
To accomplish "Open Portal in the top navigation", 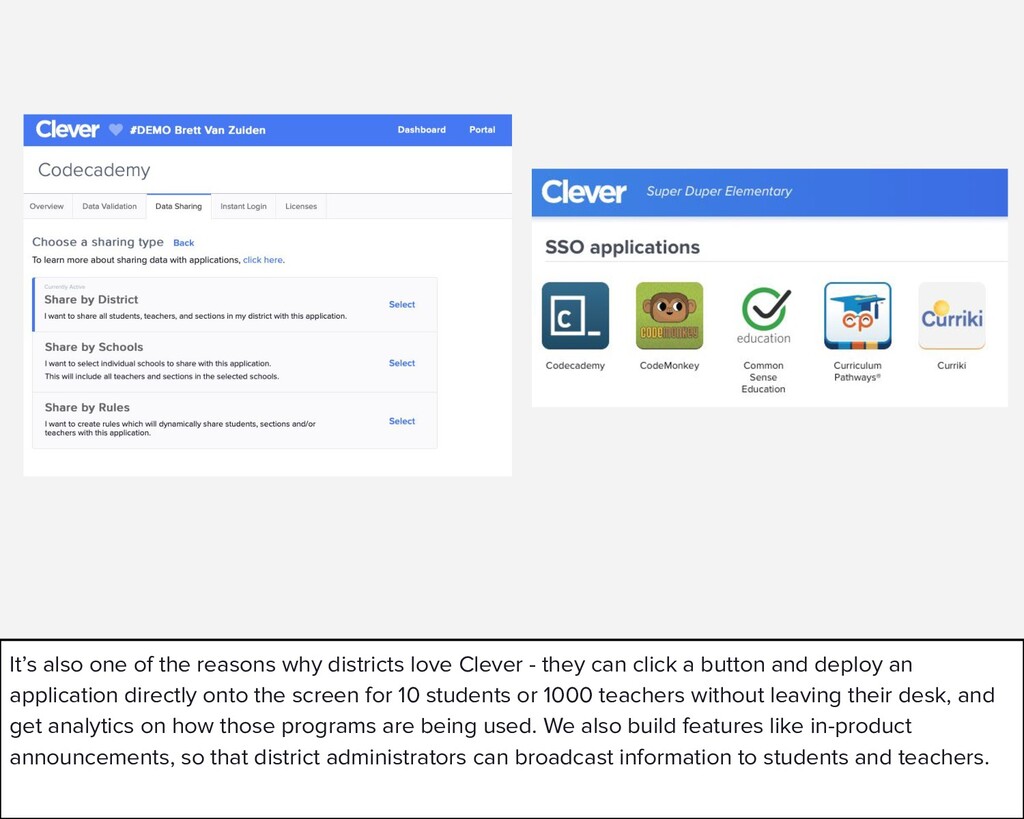I will 482,130.
